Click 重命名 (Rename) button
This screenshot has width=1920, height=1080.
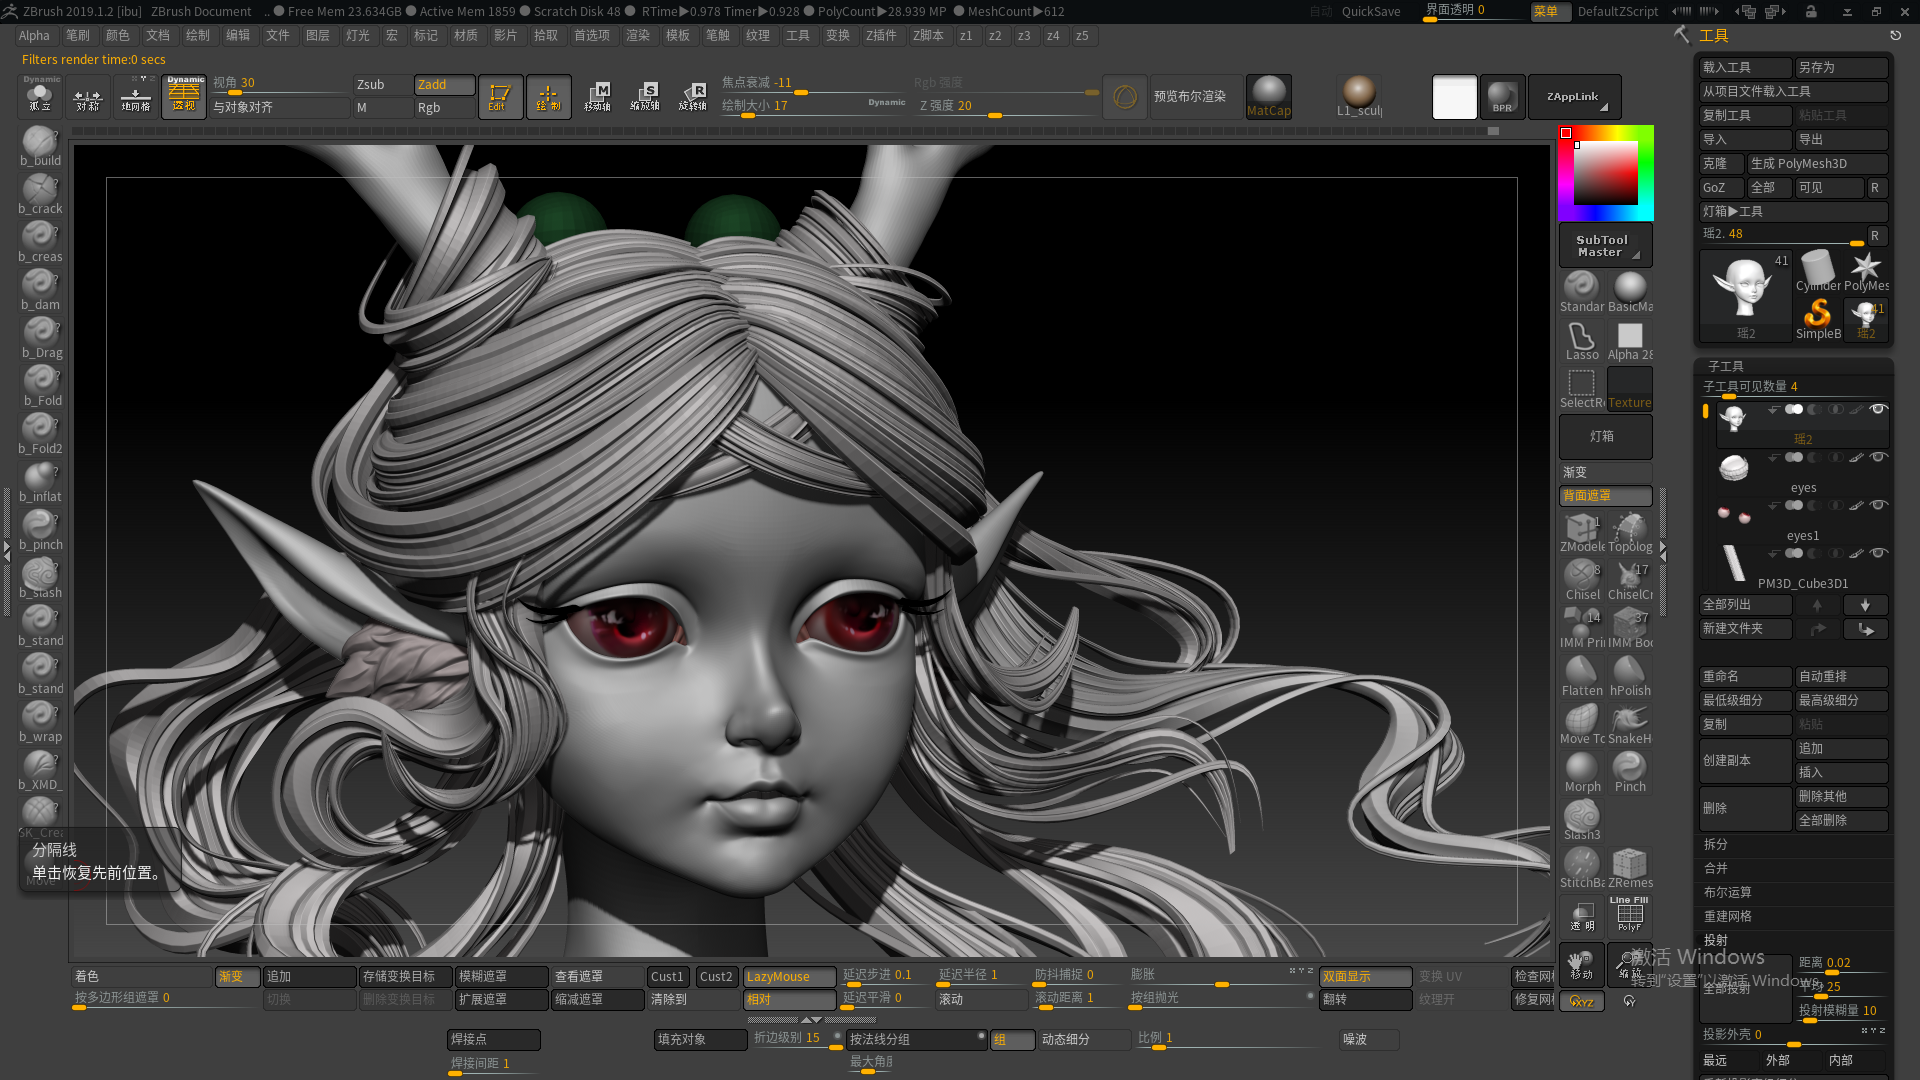pyautogui.click(x=1746, y=676)
